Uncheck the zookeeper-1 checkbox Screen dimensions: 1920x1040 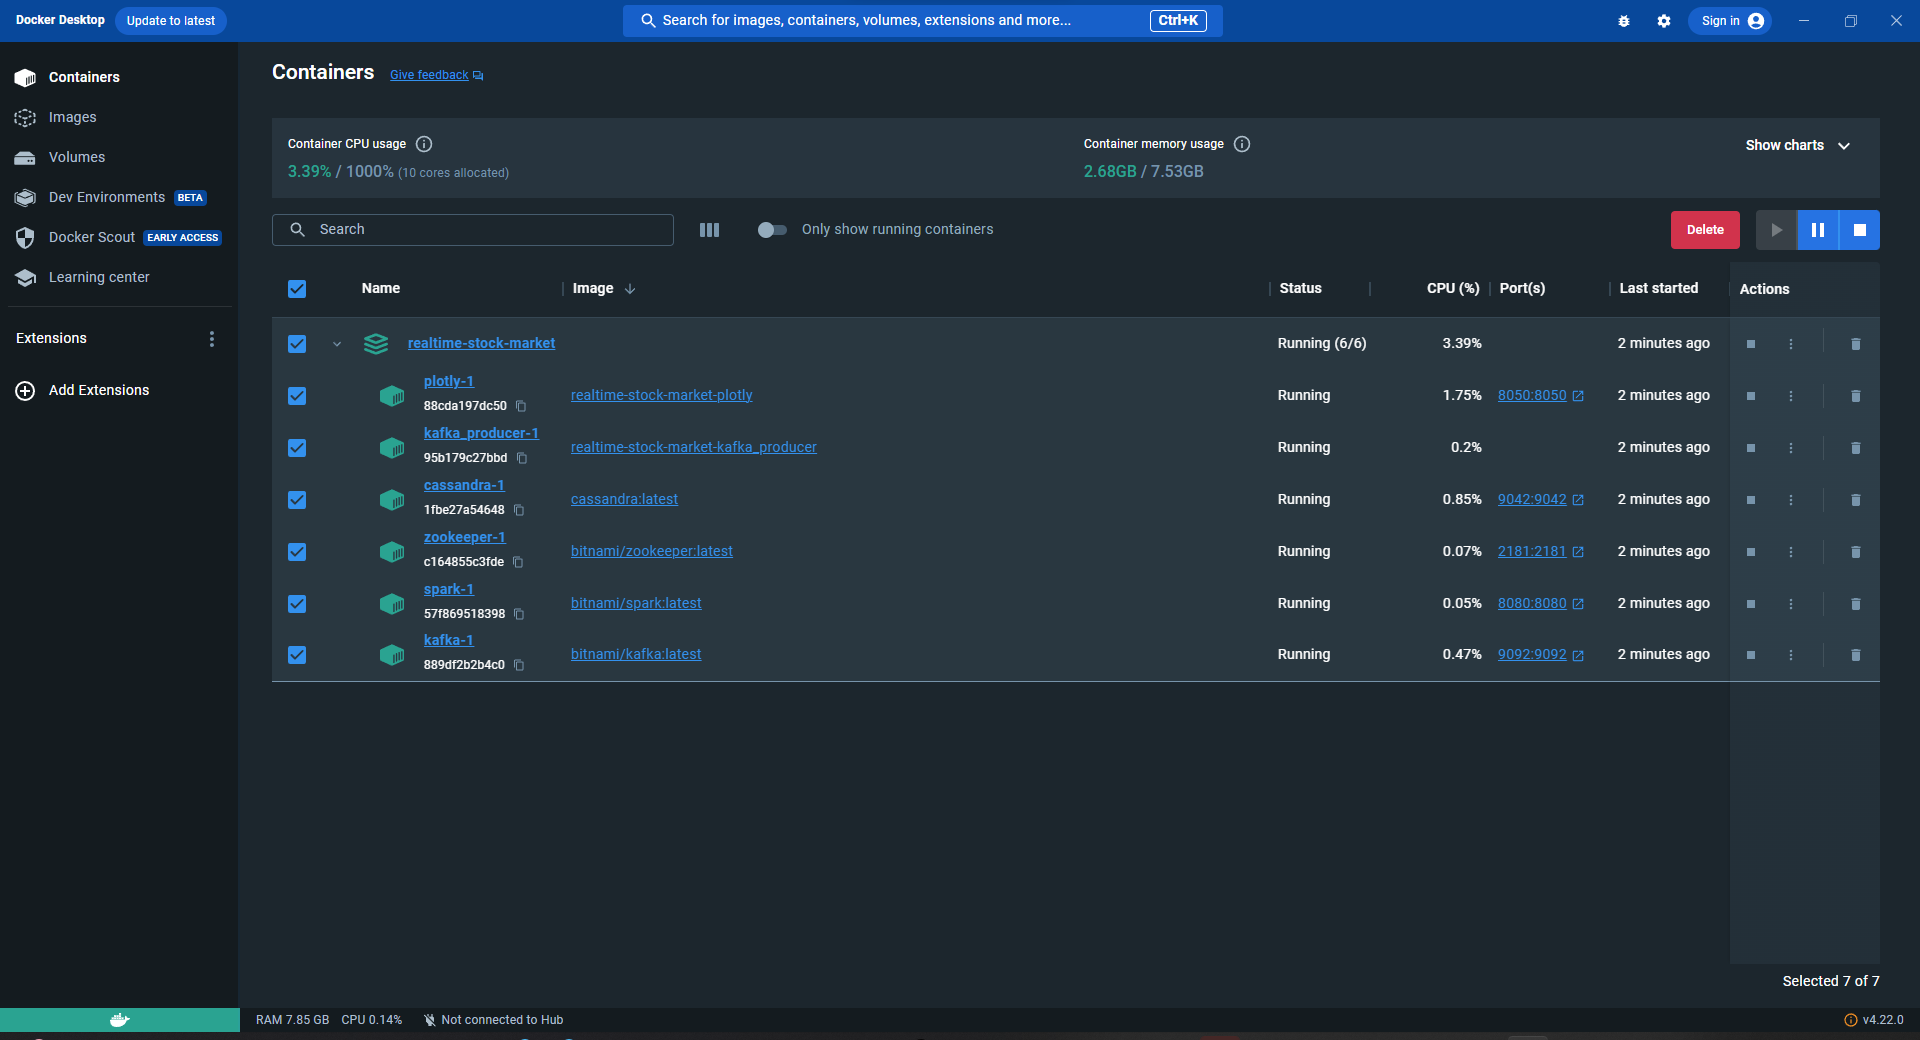pos(297,552)
